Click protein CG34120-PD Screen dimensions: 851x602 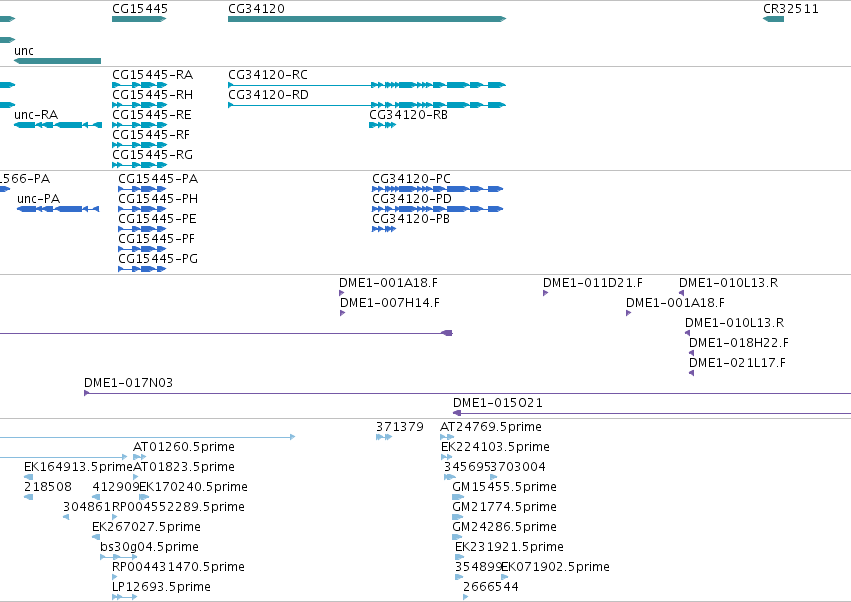click(437, 210)
